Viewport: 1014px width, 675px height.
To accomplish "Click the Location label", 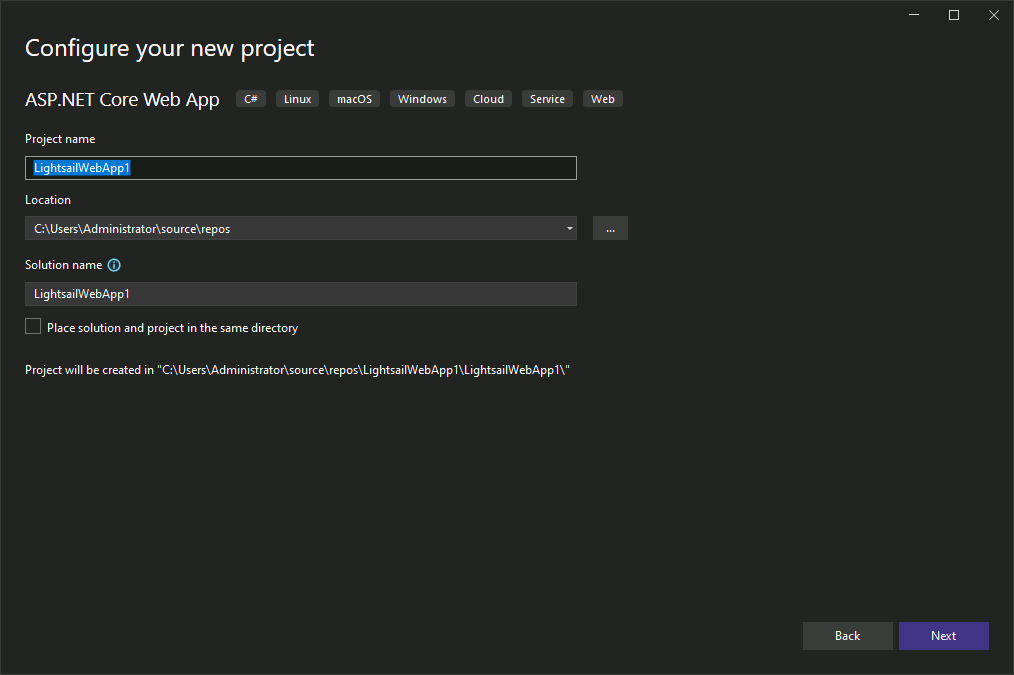I will point(48,200).
